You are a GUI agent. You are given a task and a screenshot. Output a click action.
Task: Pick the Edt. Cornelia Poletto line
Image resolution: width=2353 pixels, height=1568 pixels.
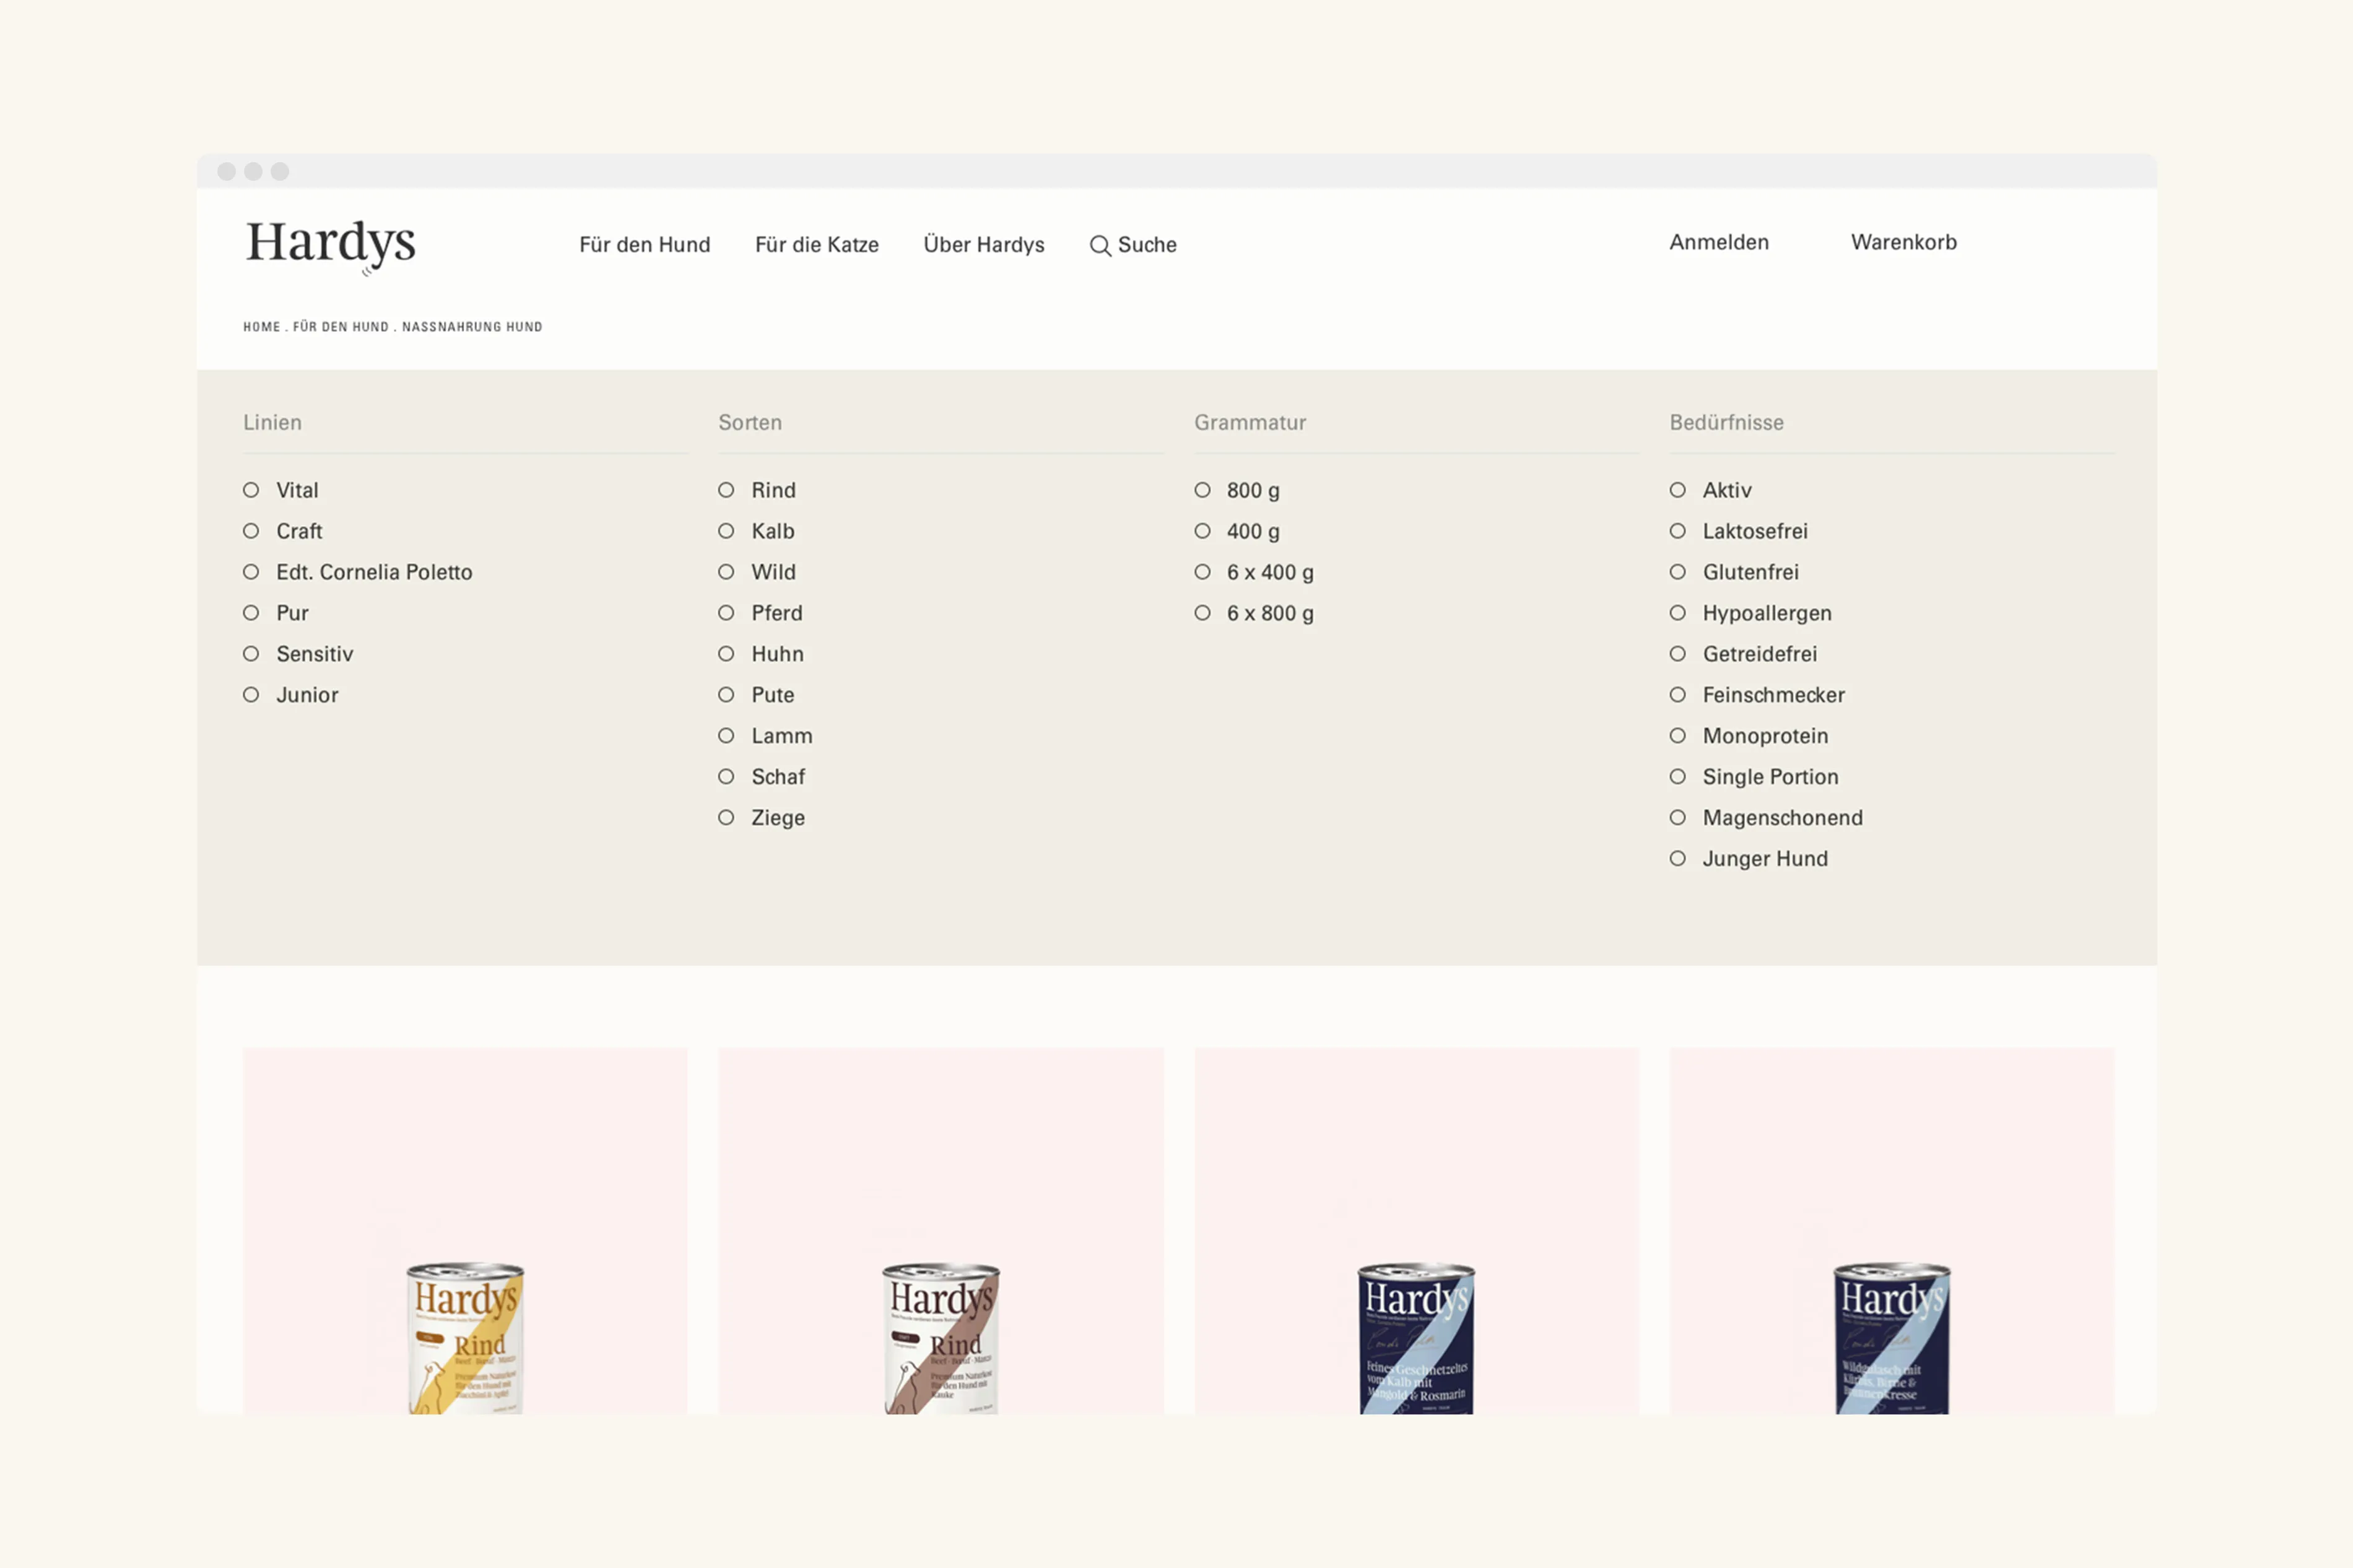click(x=251, y=572)
